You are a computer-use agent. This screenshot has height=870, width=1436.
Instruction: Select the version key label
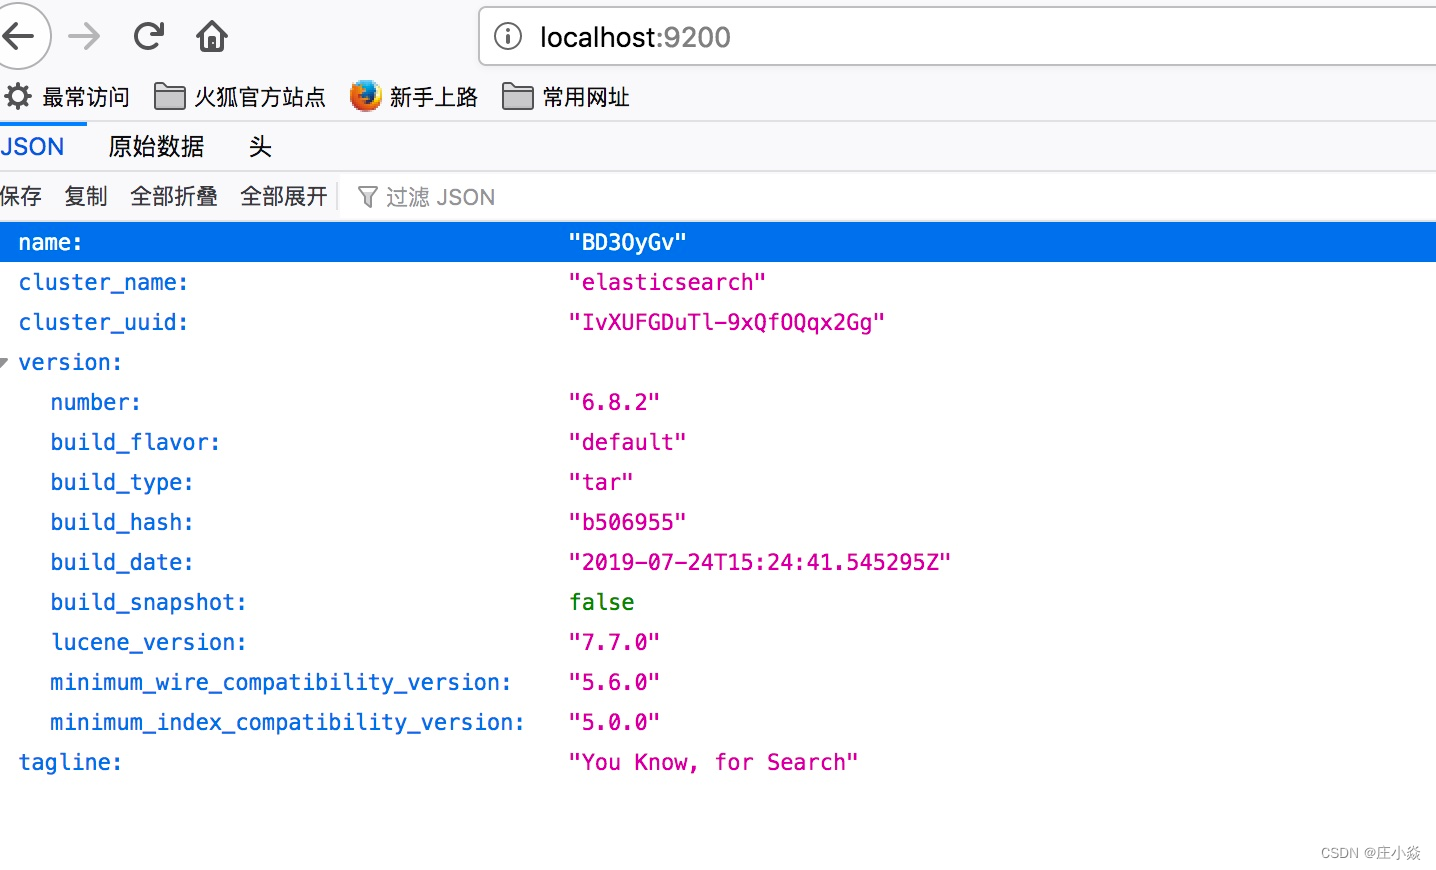[x=70, y=362]
